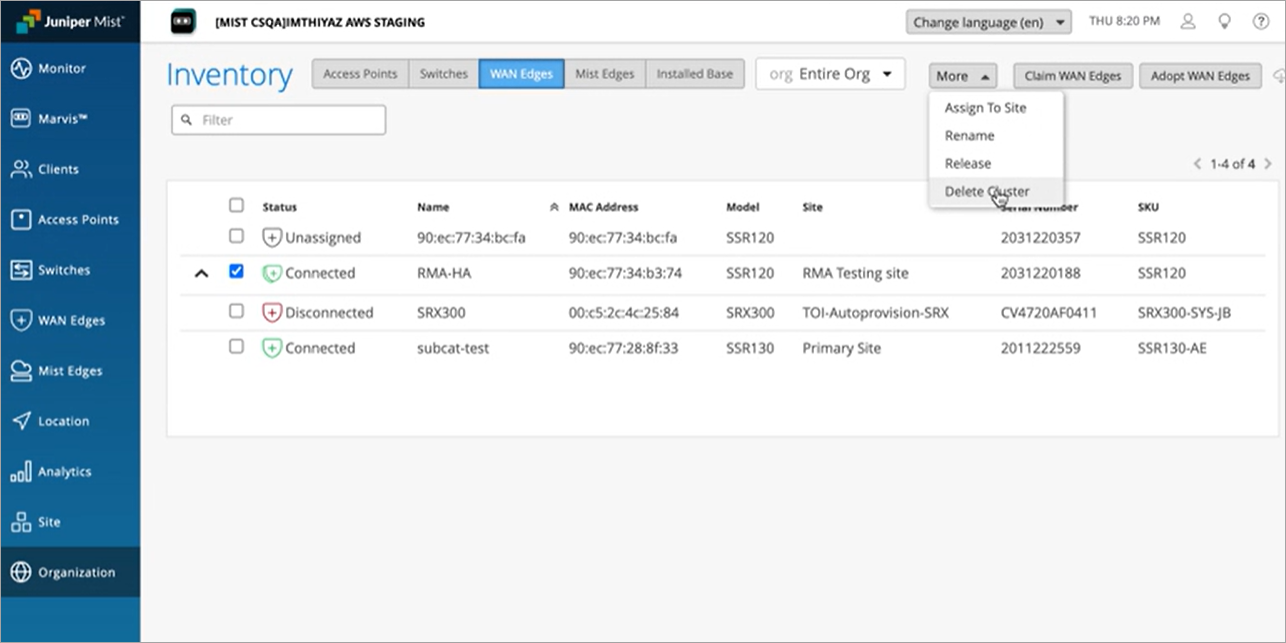The width and height of the screenshot is (1286, 643).
Task: Sort by the SKU column header
Action: pos(1149,207)
